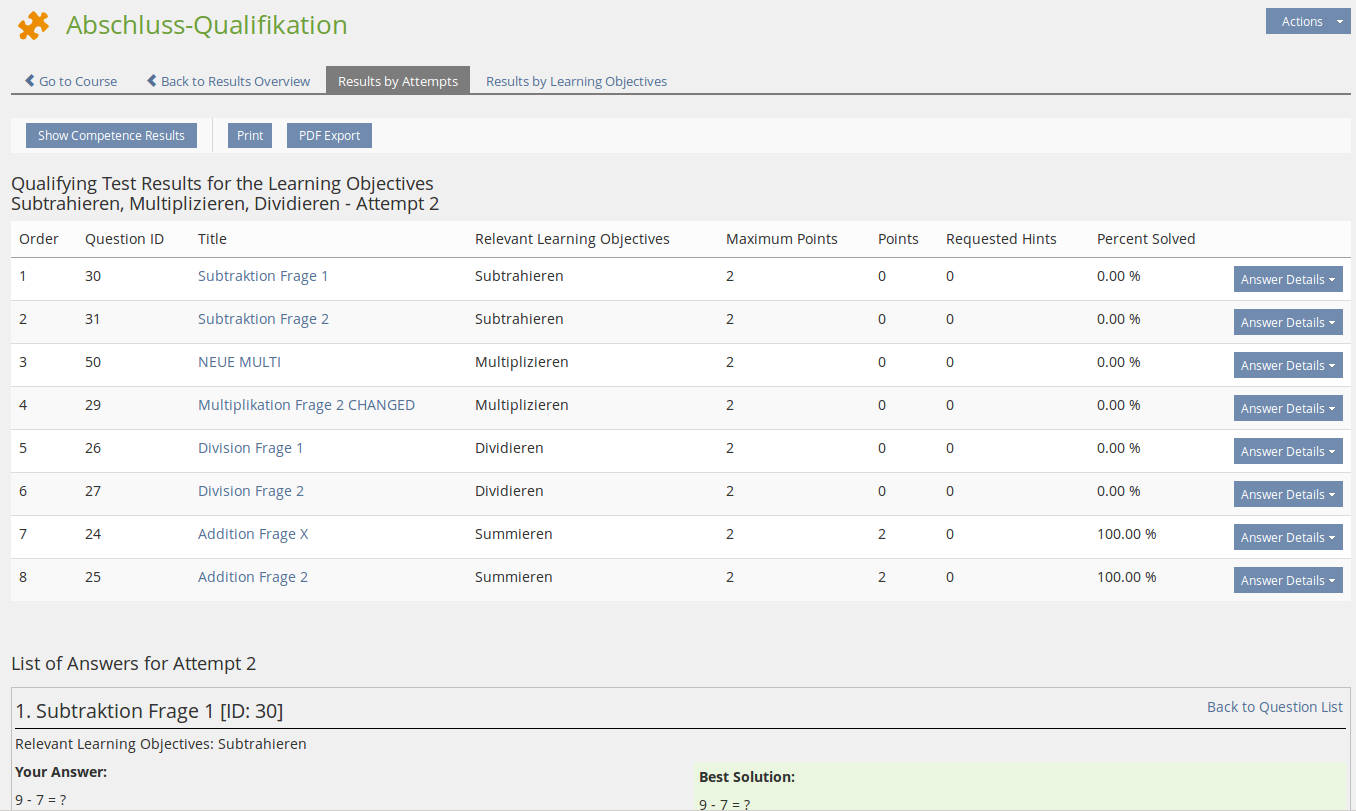Viewport: 1356px width, 811px height.
Task: Switch to Results by Learning Objectives tab
Action: pos(576,81)
